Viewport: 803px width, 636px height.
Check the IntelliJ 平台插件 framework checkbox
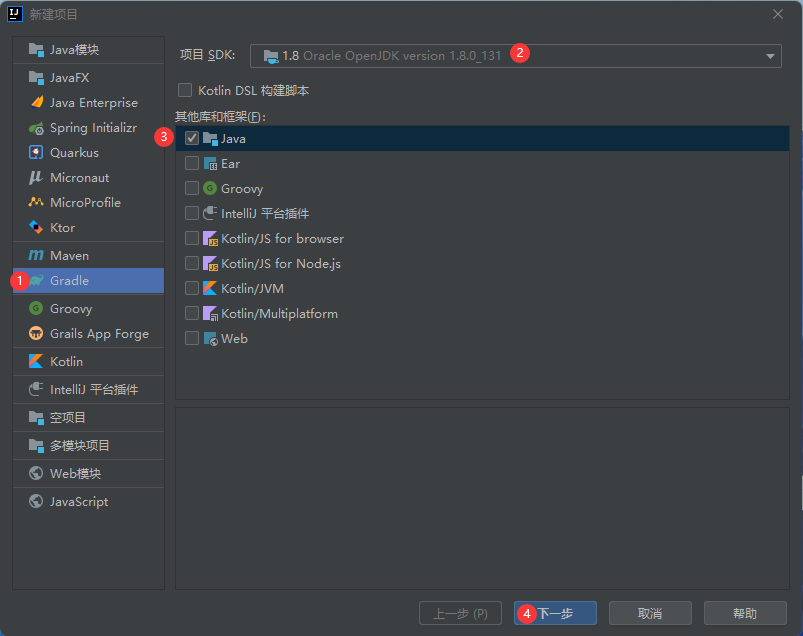pyautogui.click(x=192, y=213)
